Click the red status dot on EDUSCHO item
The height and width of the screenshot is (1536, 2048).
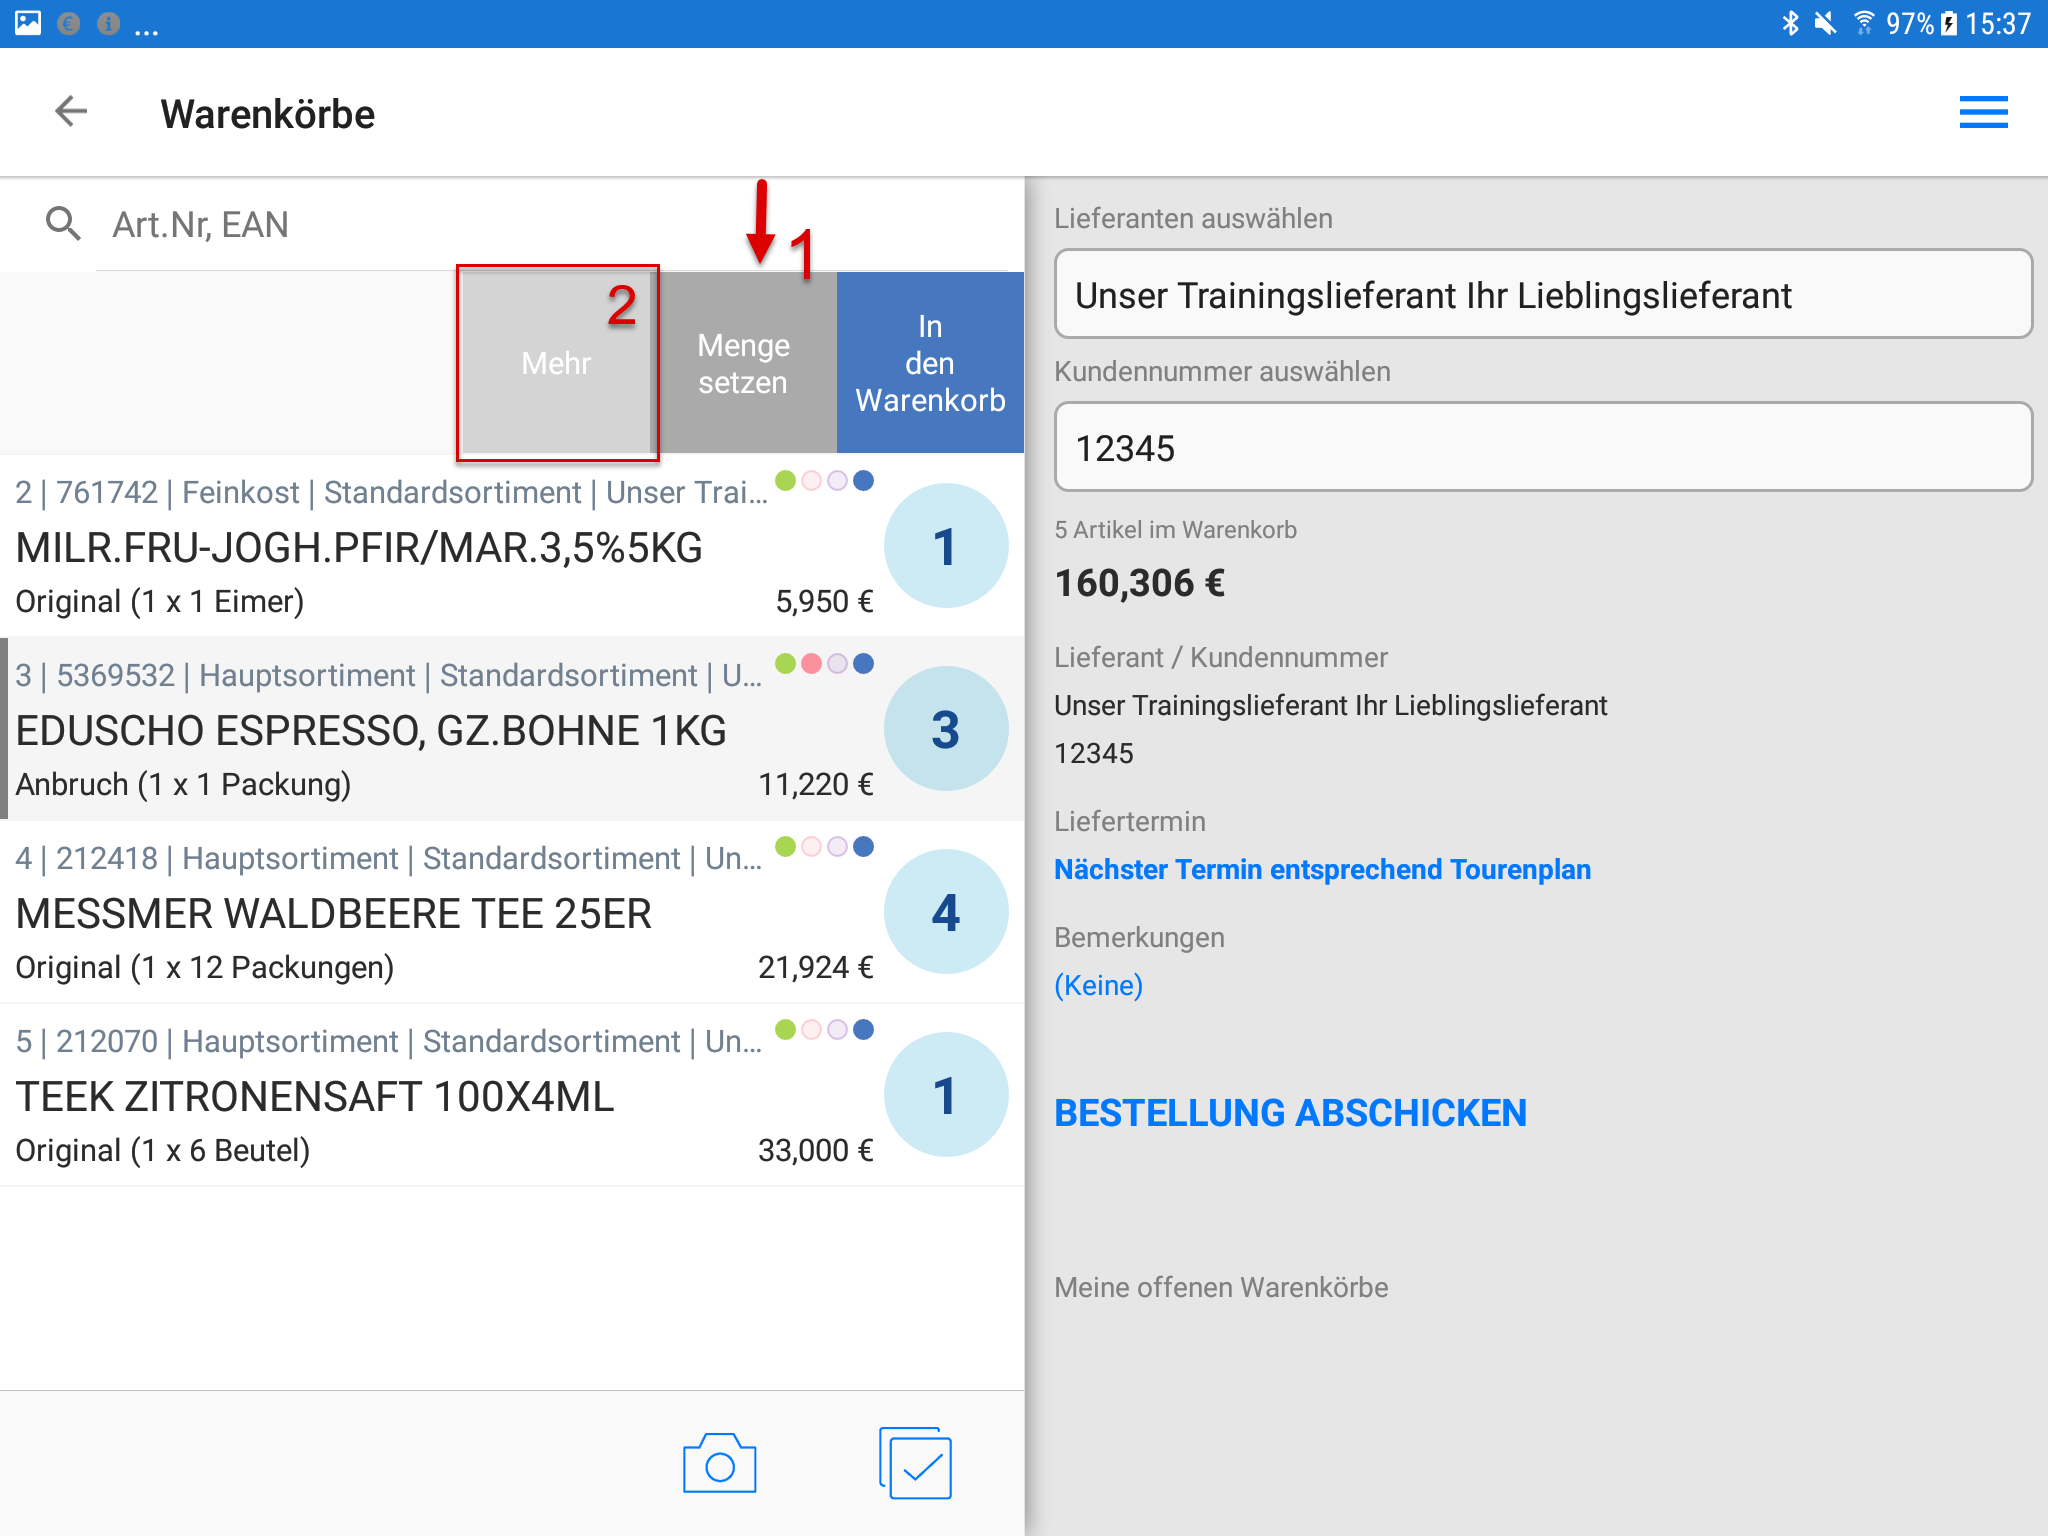pos(812,663)
